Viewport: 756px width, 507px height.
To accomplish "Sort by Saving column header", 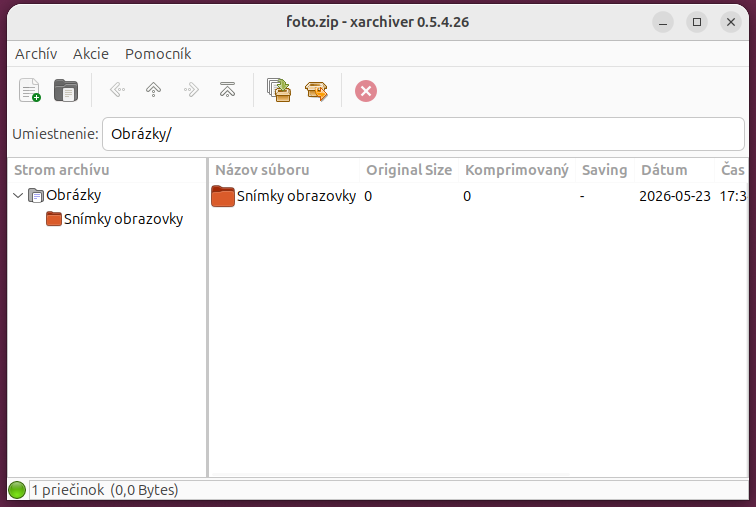I will [605, 170].
